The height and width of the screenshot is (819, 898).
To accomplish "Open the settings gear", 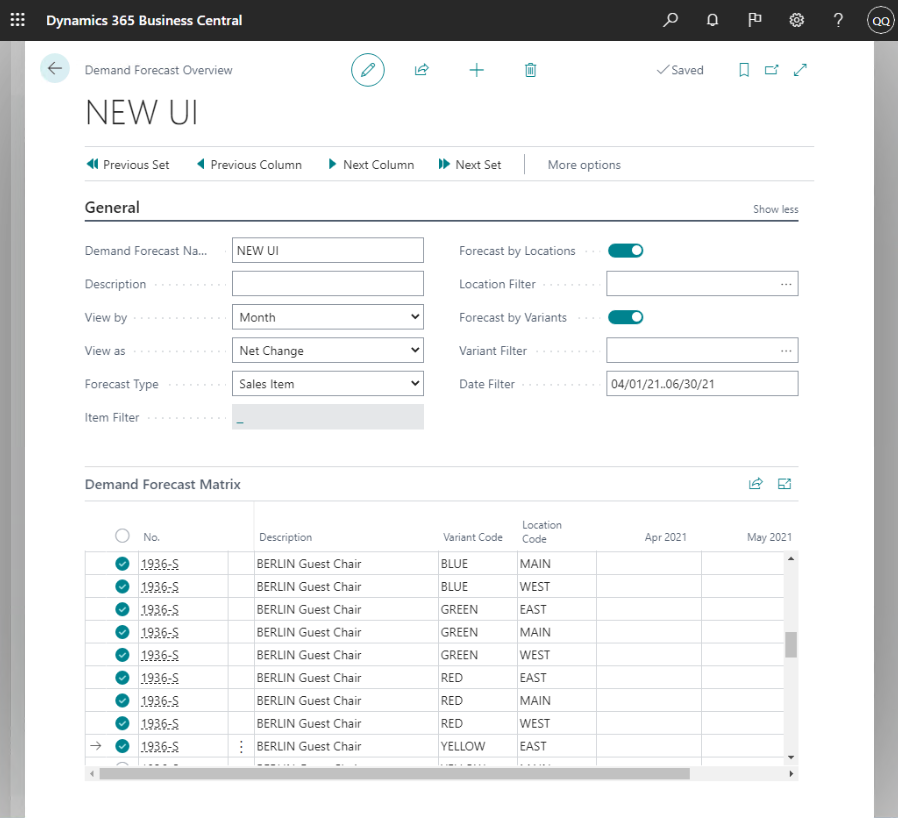I will [x=796, y=20].
